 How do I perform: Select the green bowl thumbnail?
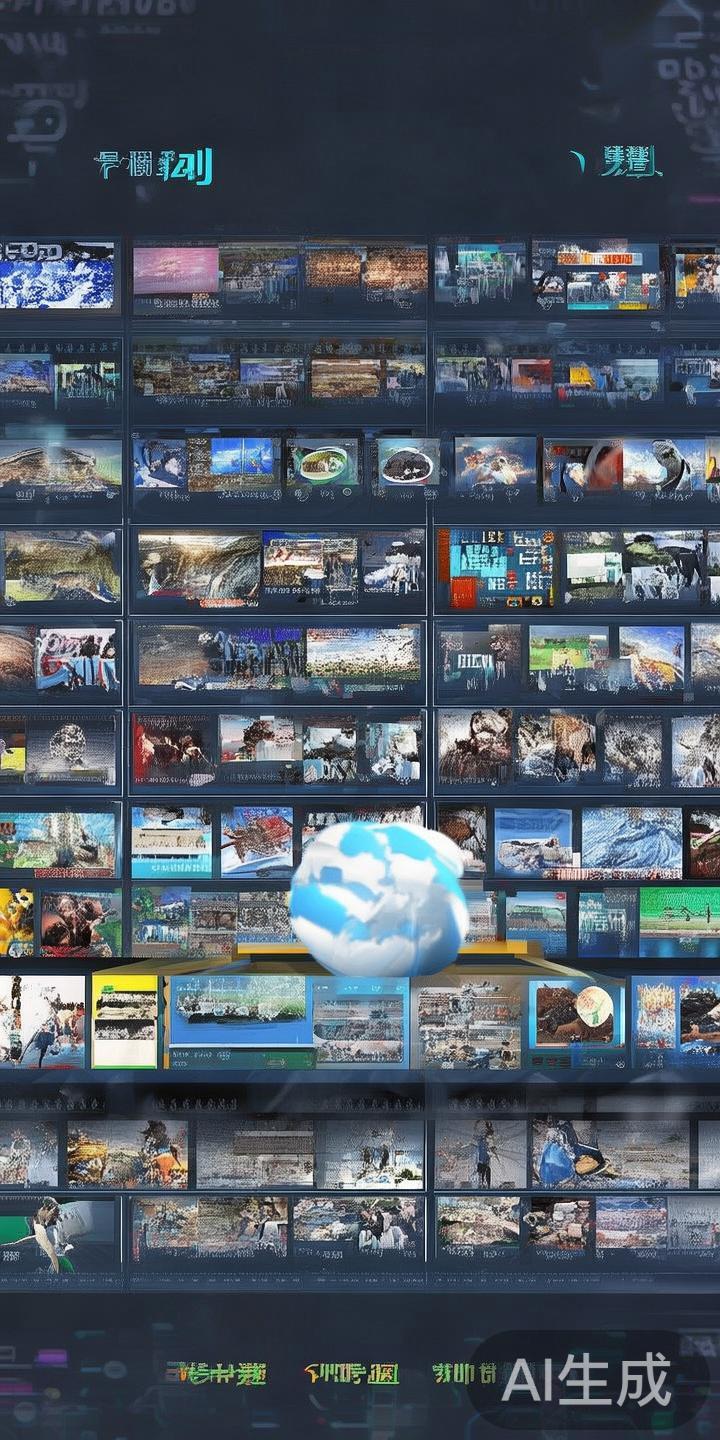point(323,463)
